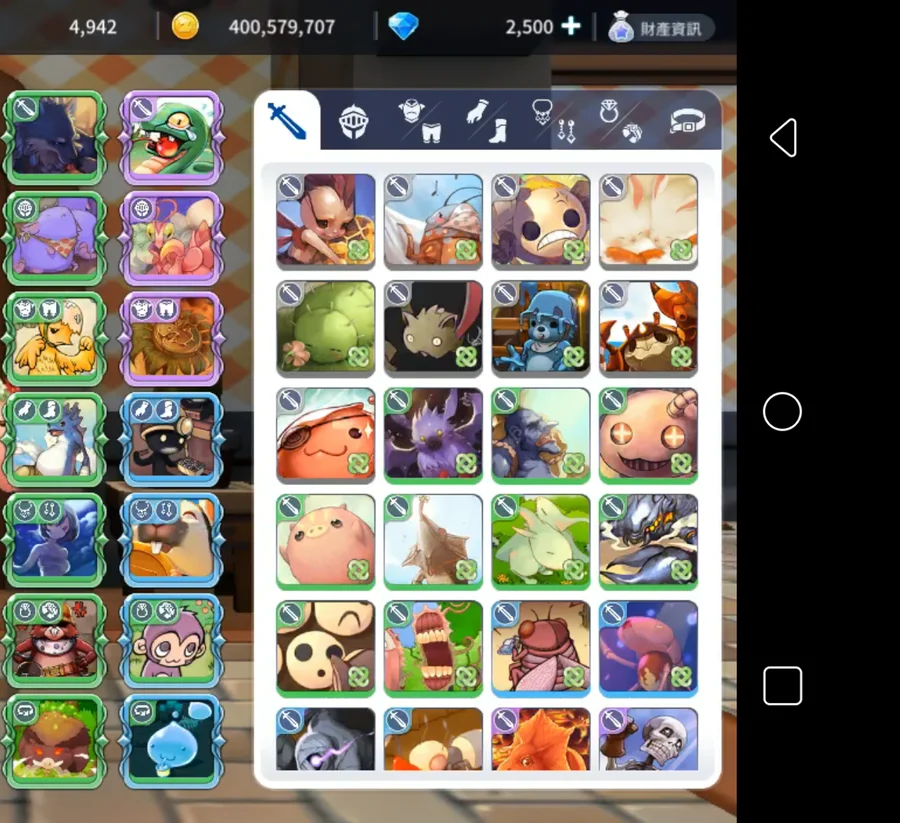This screenshot has width=900, height=823.
Task: Tap the Android home circle button
Action: pyautogui.click(x=782, y=412)
